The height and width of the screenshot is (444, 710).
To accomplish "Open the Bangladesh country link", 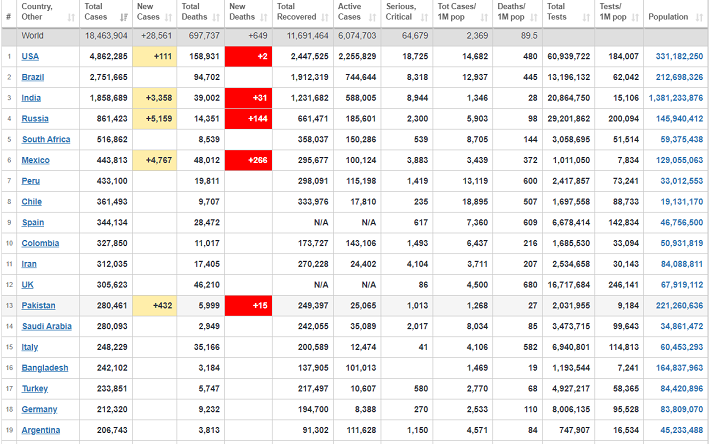I will click(45, 368).
